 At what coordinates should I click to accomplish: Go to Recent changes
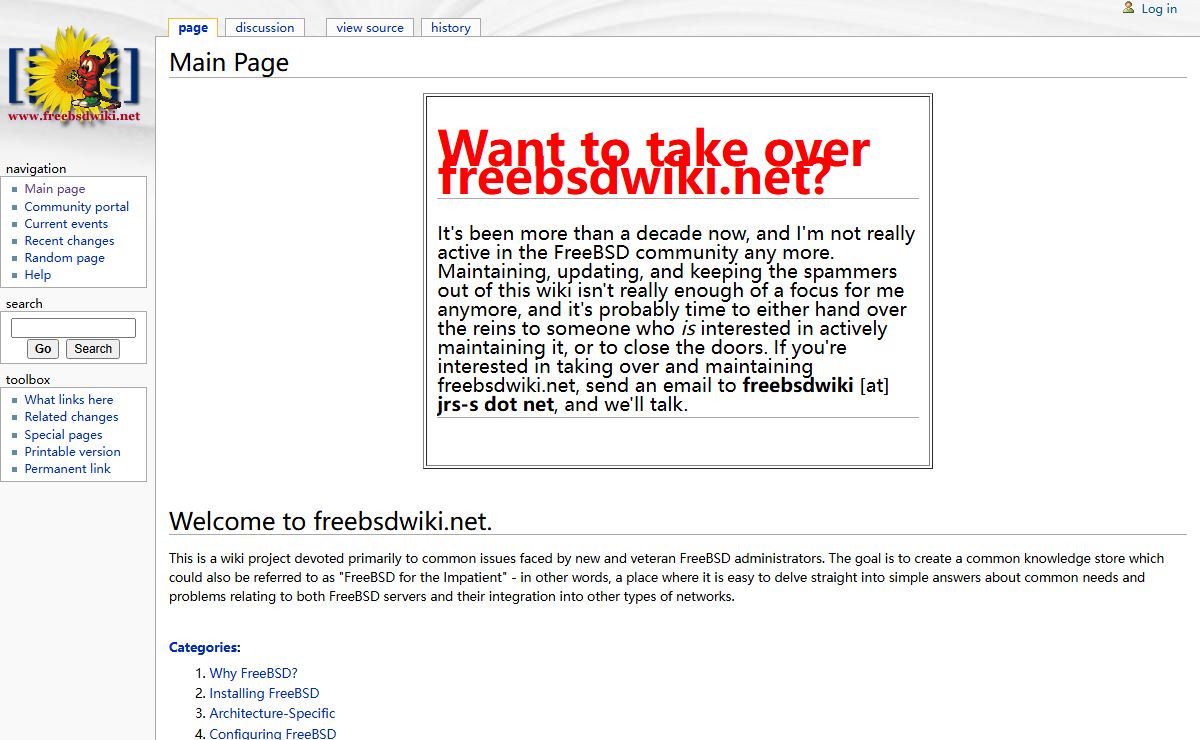(x=69, y=241)
